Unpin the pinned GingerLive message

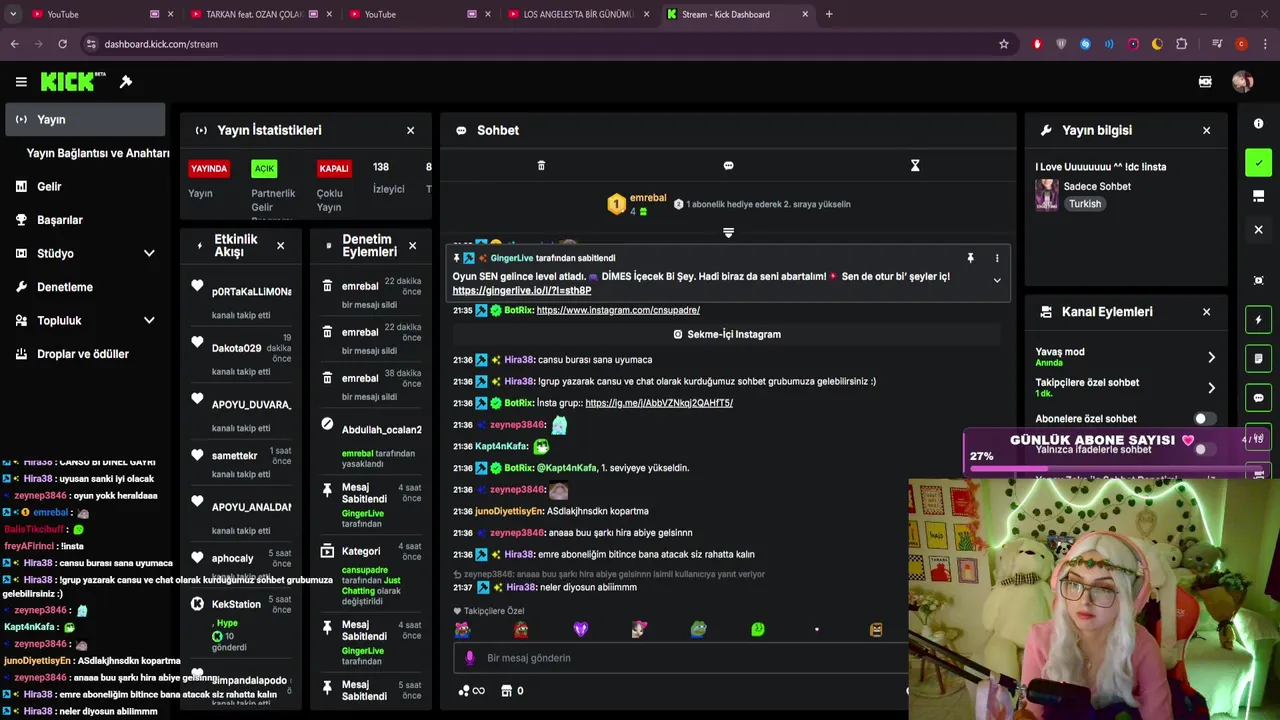pyautogui.click(x=969, y=258)
